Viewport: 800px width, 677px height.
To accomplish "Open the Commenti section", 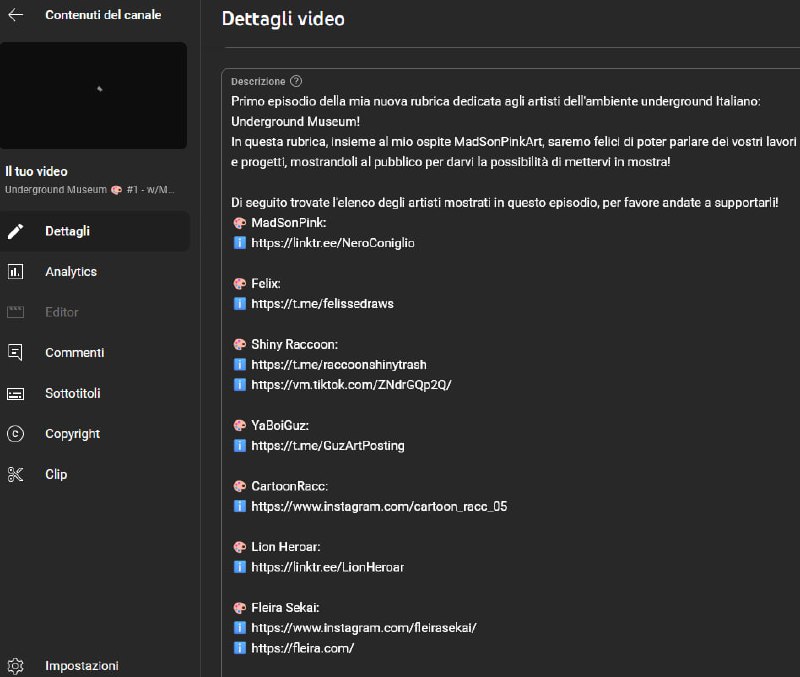I will tap(74, 353).
